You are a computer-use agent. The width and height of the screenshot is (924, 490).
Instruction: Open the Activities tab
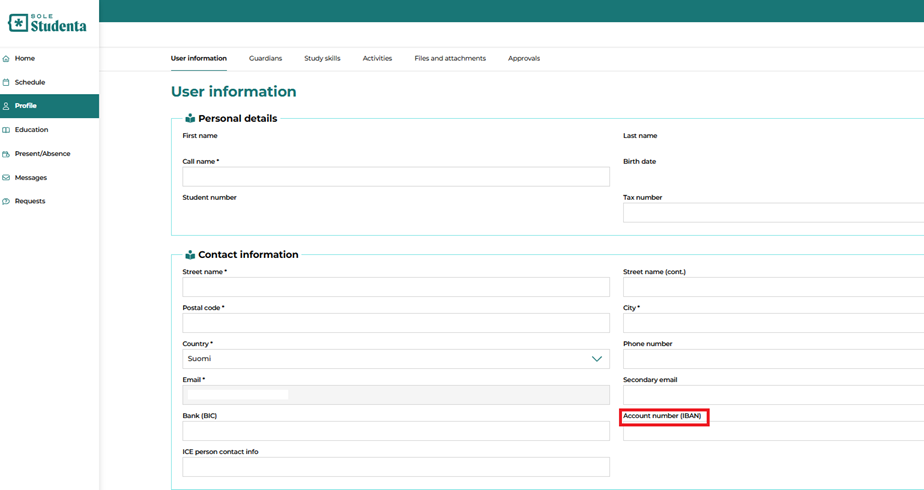coord(377,59)
